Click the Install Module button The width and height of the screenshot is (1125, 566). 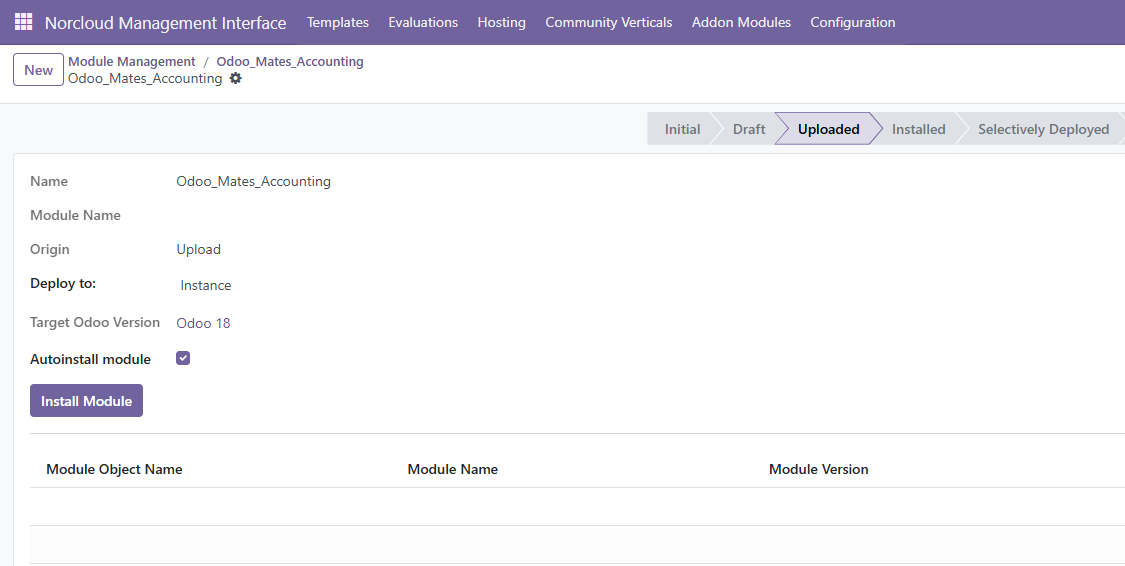coord(86,400)
